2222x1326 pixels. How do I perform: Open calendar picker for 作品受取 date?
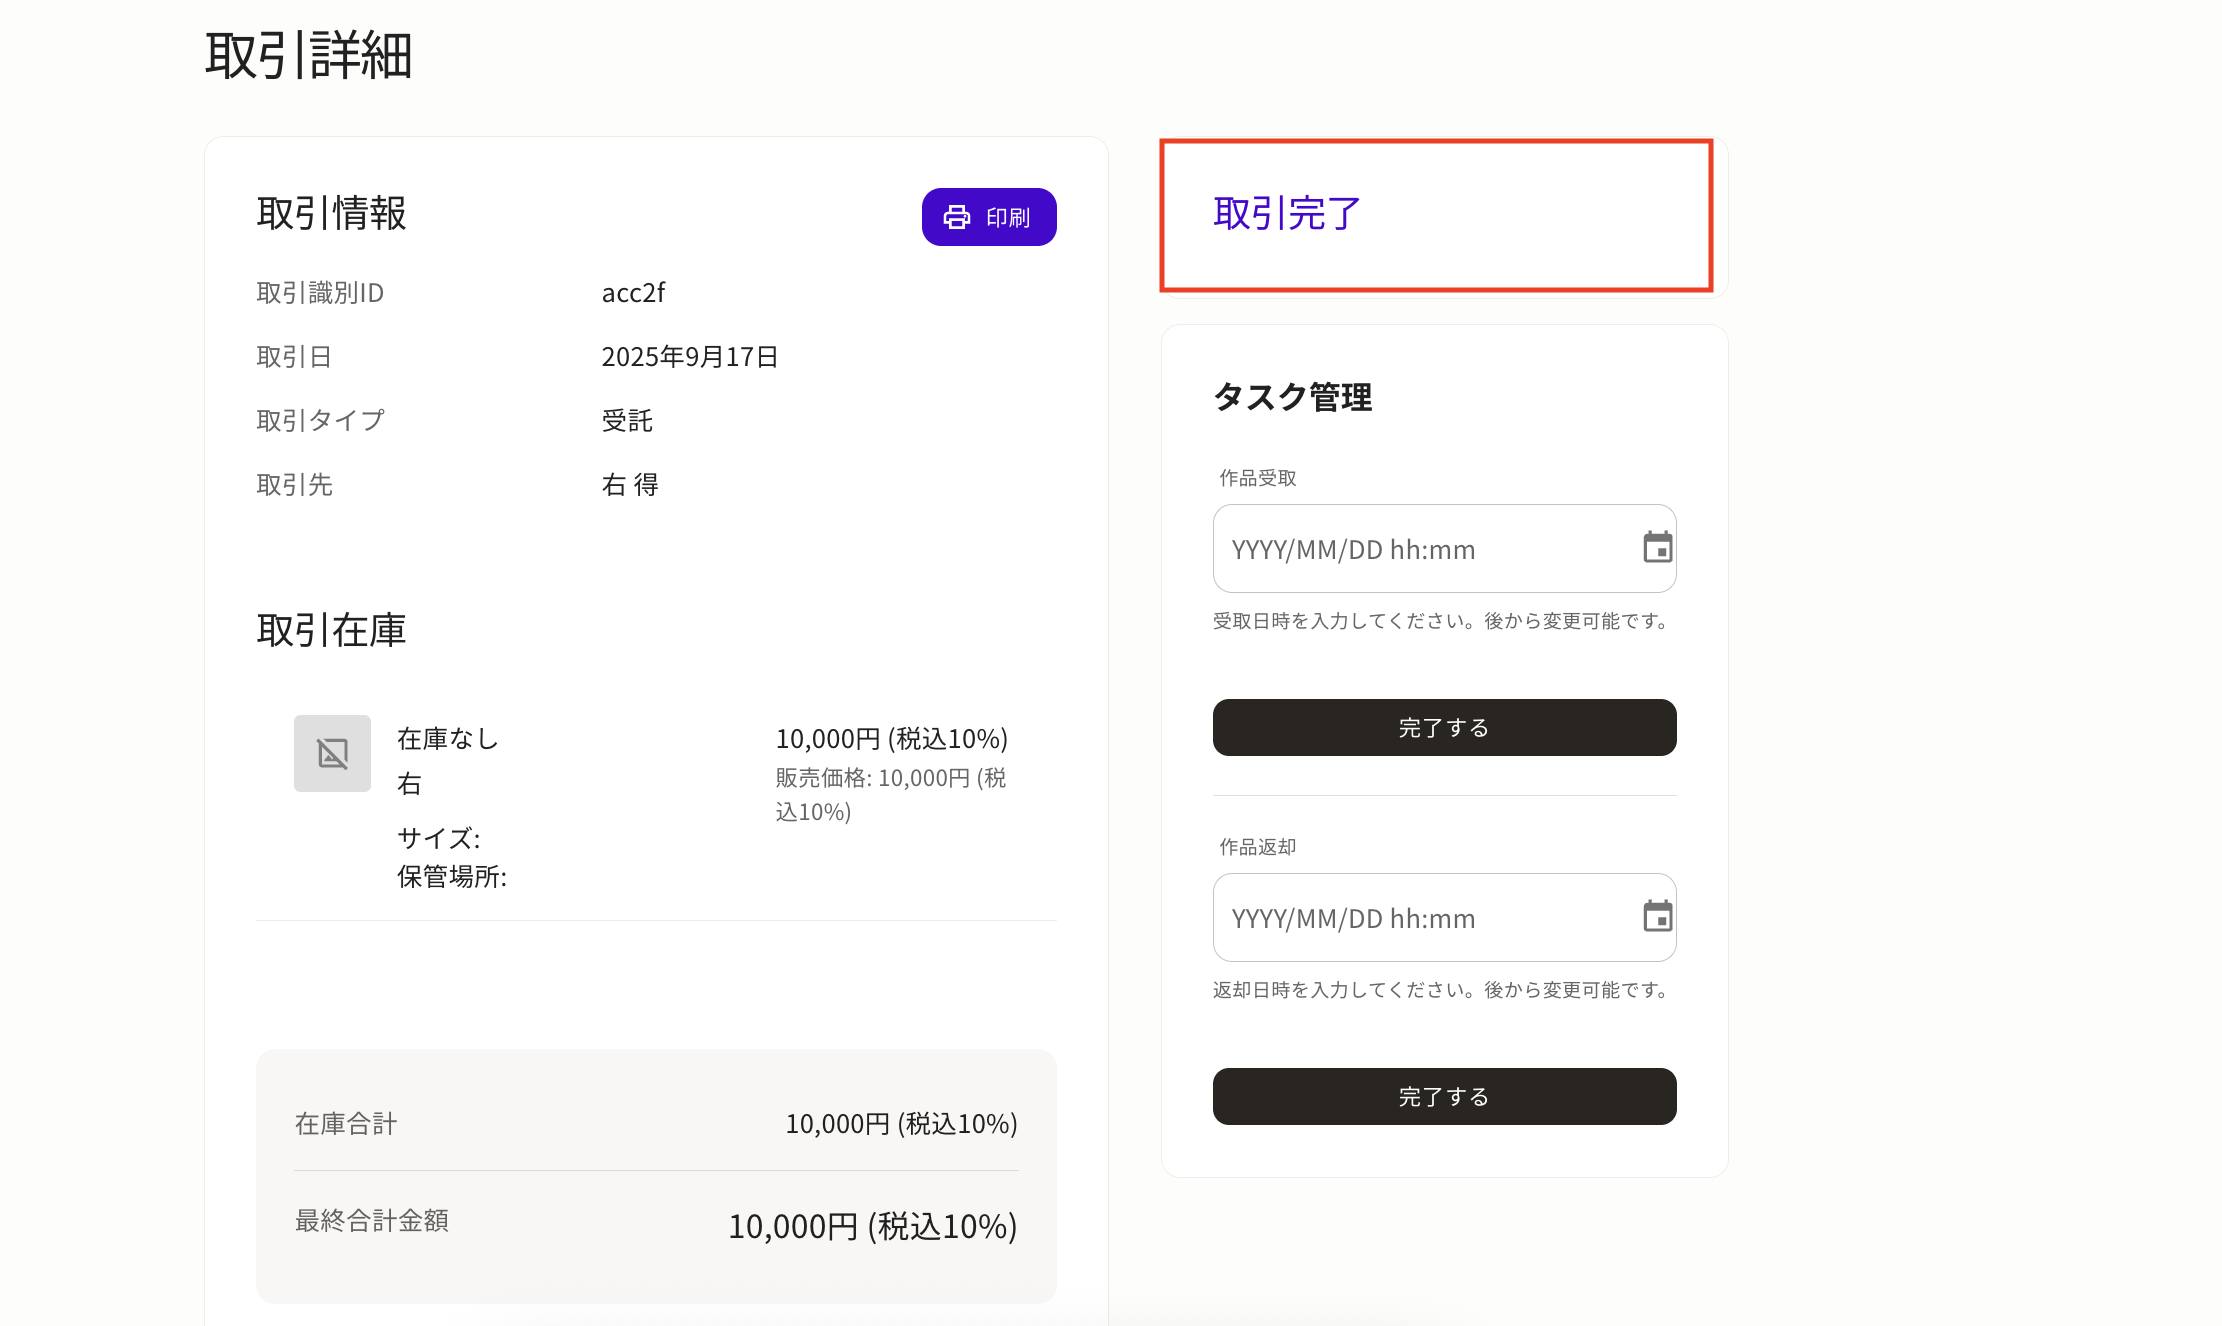[x=1657, y=548]
